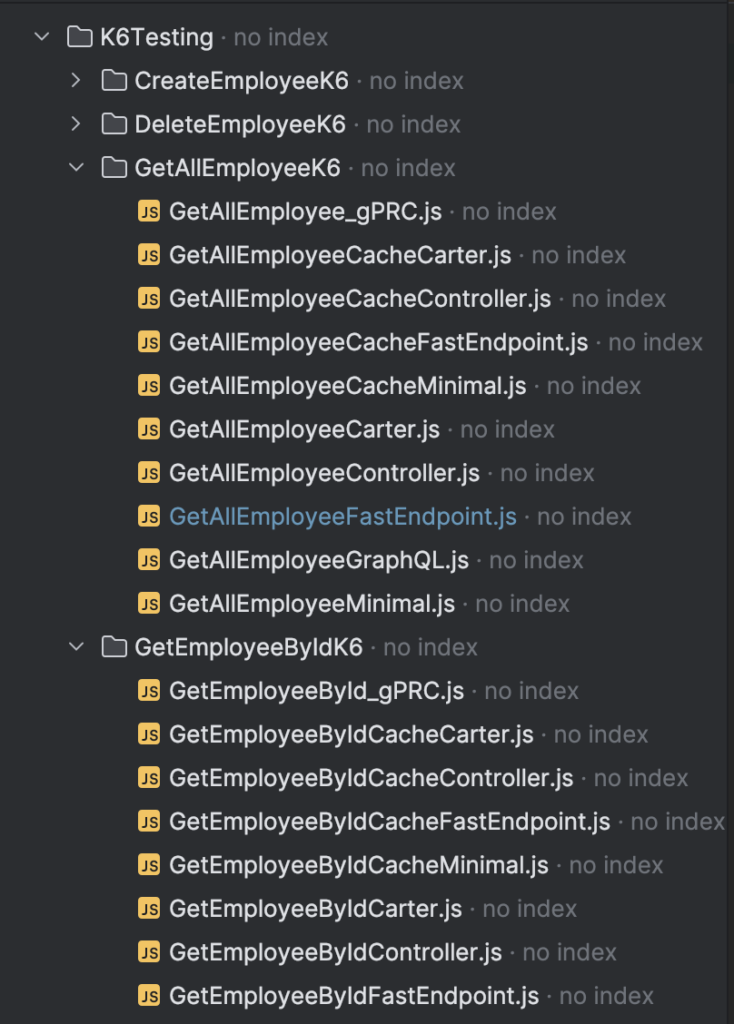
Task: Click the GetAllEmployeeK6 folder icon
Action: pos(114,168)
